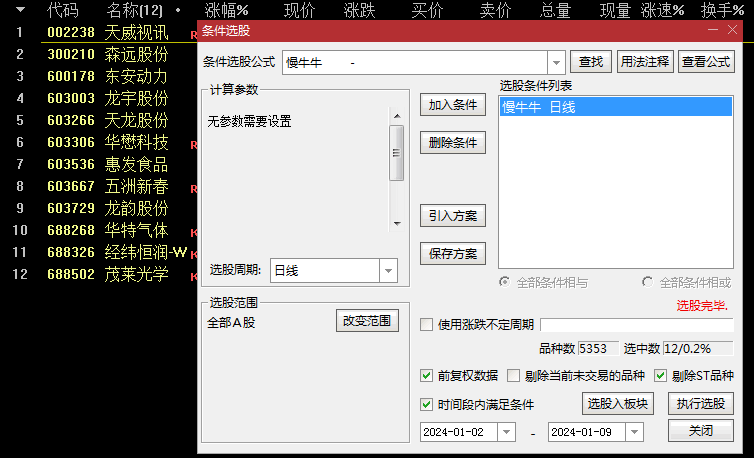Open 选股周期 日线 dropdown
This screenshot has width=754, height=458.
pyautogui.click(x=388, y=270)
